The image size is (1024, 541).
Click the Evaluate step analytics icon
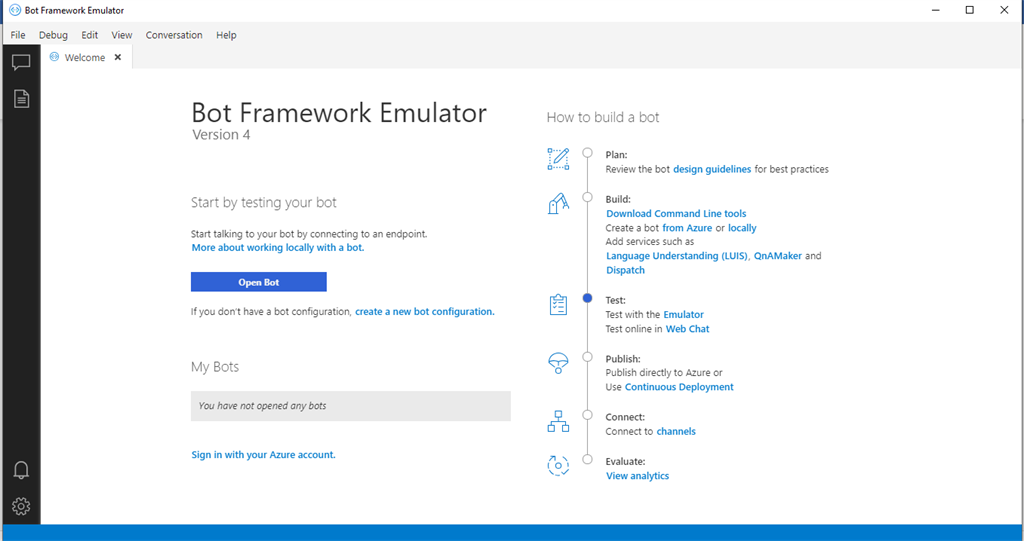coord(558,465)
